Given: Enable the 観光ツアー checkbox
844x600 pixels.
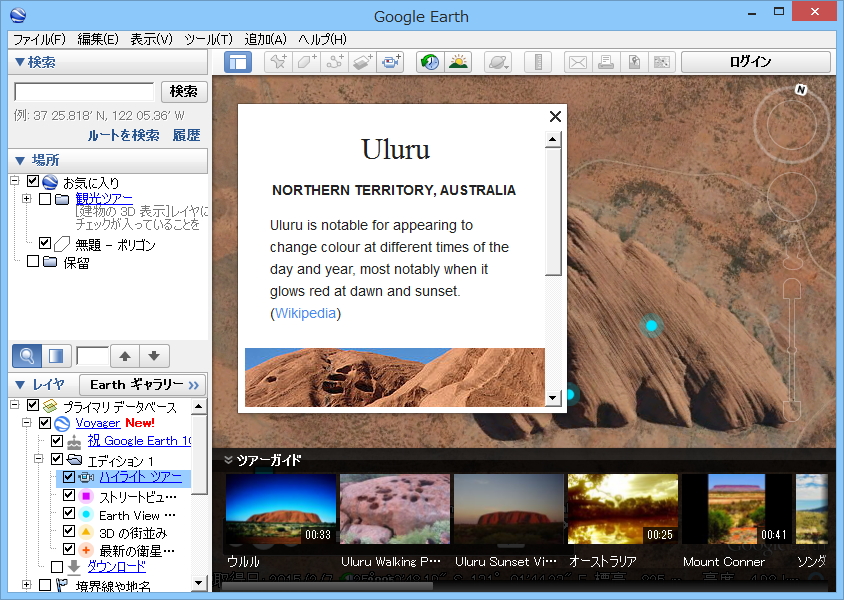Looking at the screenshot, I should pyautogui.click(x=45, y=199).
